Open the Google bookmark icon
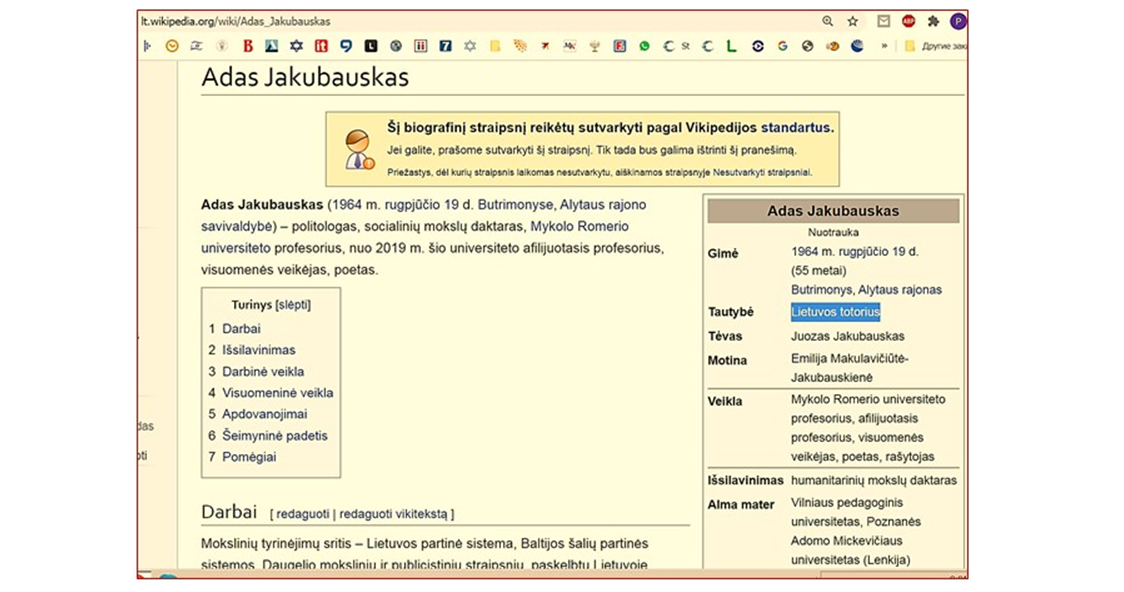 point(782,46)
